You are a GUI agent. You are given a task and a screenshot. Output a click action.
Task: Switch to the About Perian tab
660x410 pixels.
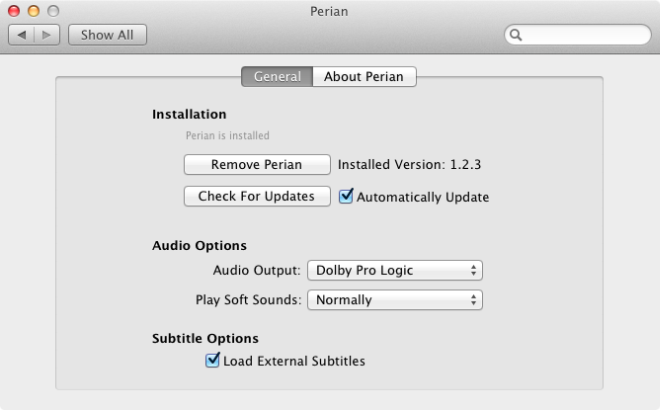(x=364, y=77)
